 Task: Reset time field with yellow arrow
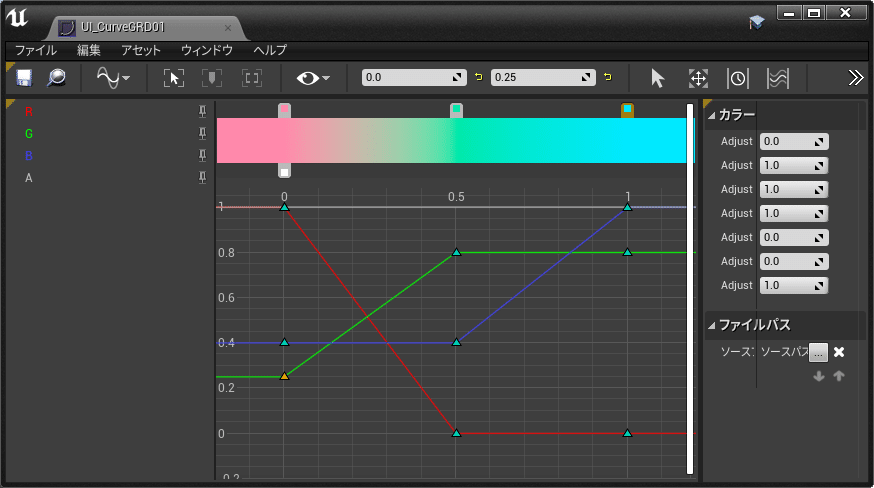click(x=479, y=77)
